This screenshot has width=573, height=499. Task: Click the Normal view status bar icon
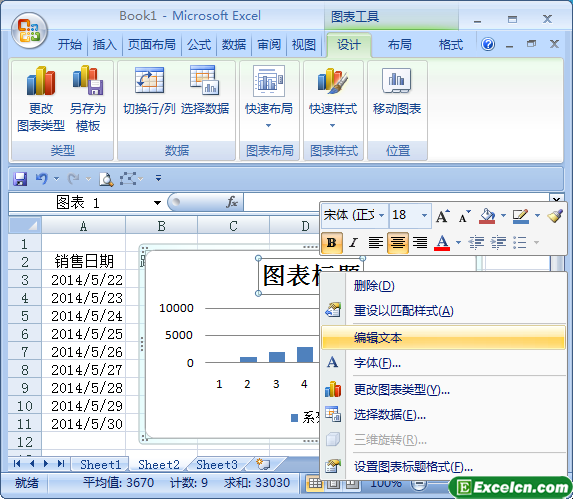click(315, 483)
